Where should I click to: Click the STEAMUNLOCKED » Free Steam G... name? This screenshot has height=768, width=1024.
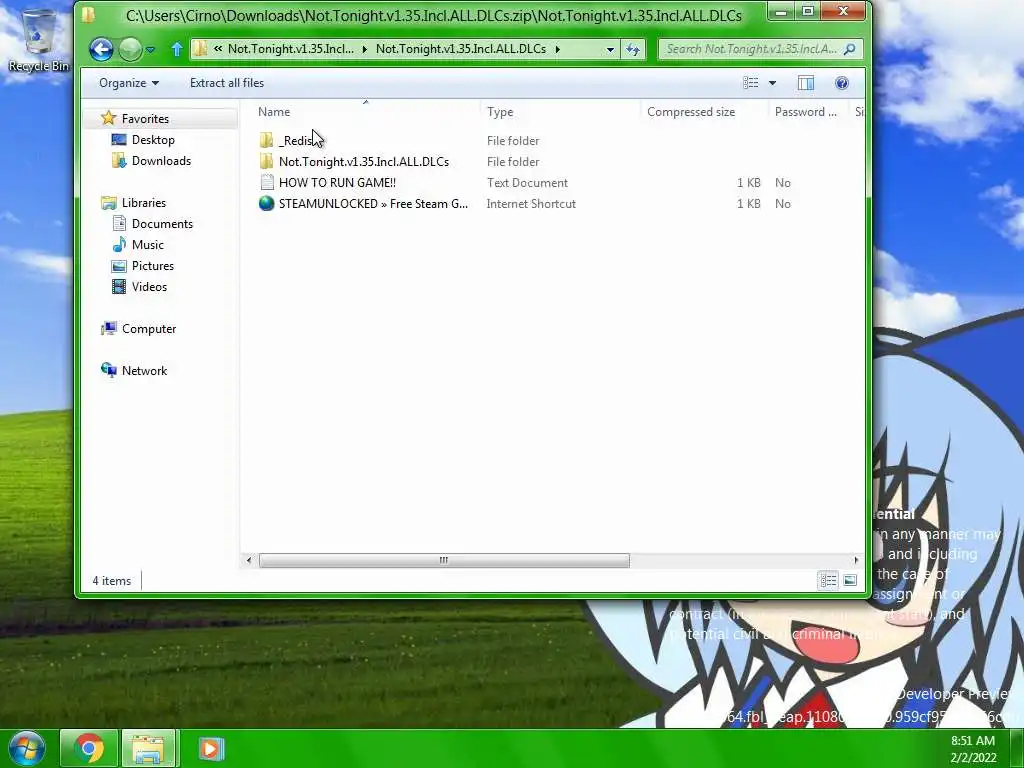pyautogui.click(x=373, y=204)
